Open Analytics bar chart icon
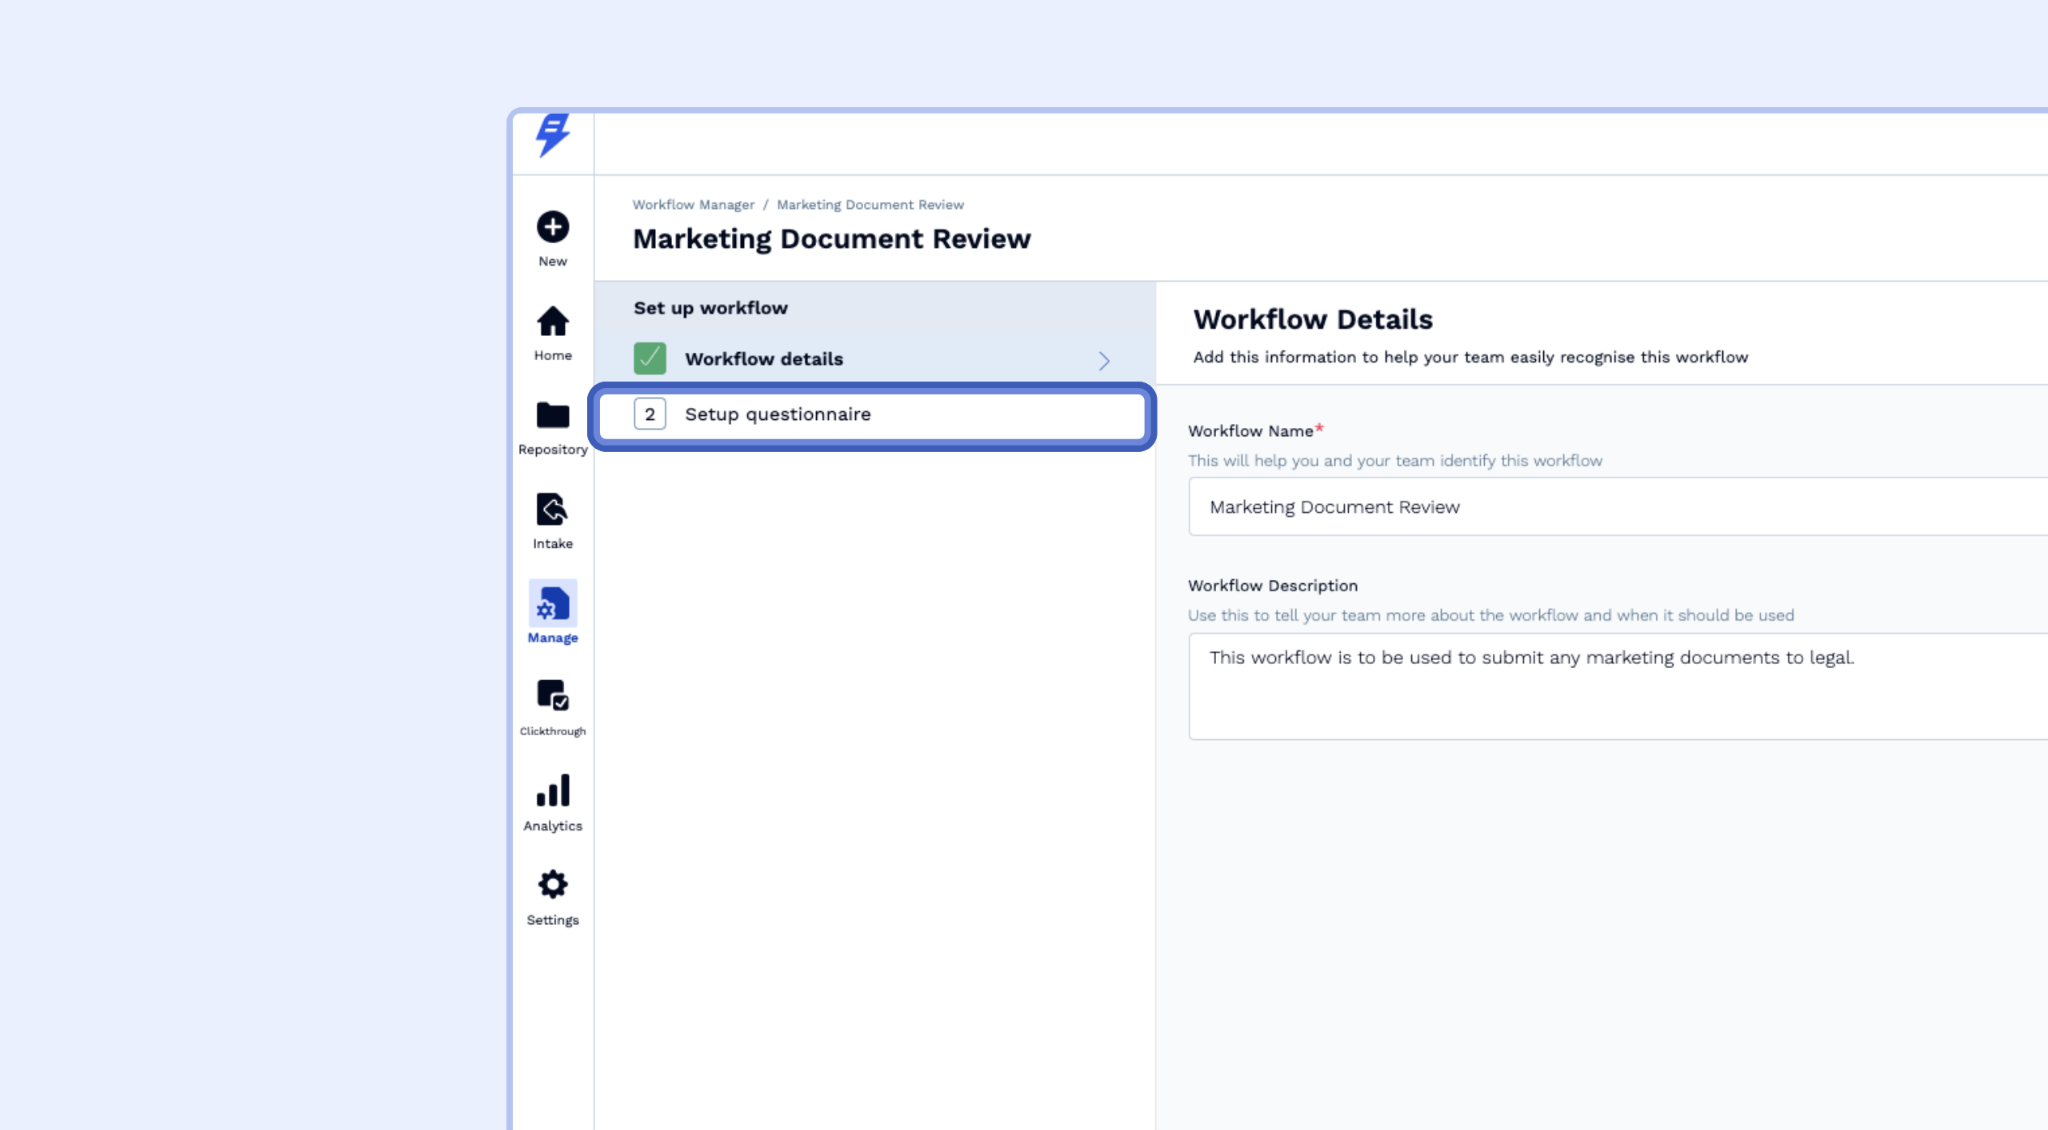The image size is (2048, 1130). tap(552, 790)
